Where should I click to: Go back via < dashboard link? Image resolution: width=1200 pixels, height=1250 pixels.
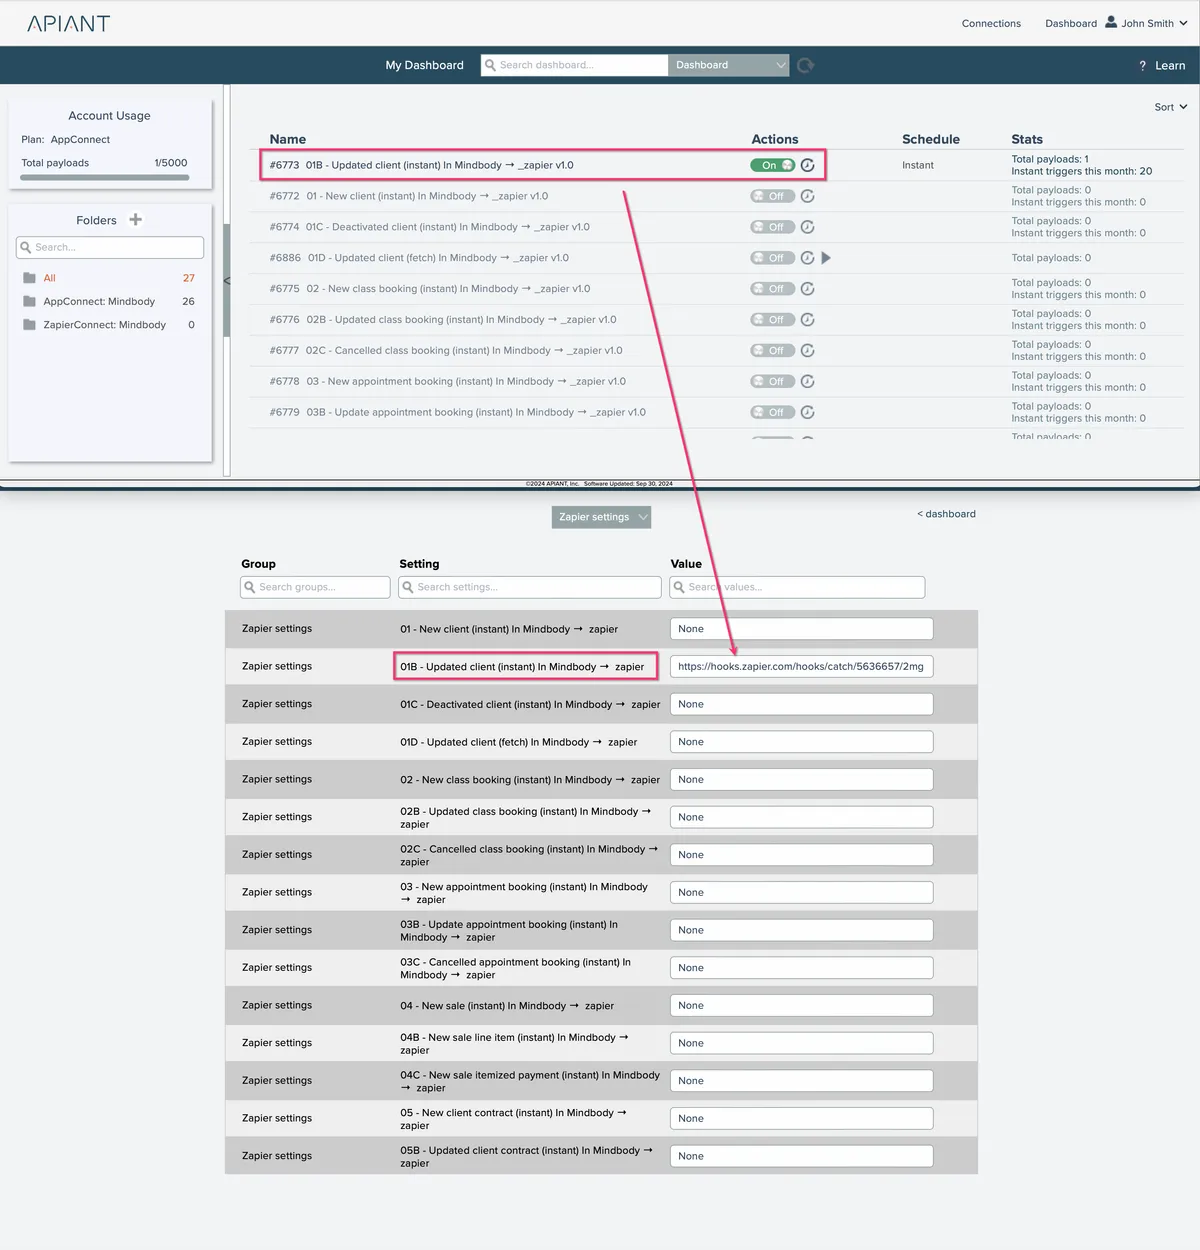[946, 514]
